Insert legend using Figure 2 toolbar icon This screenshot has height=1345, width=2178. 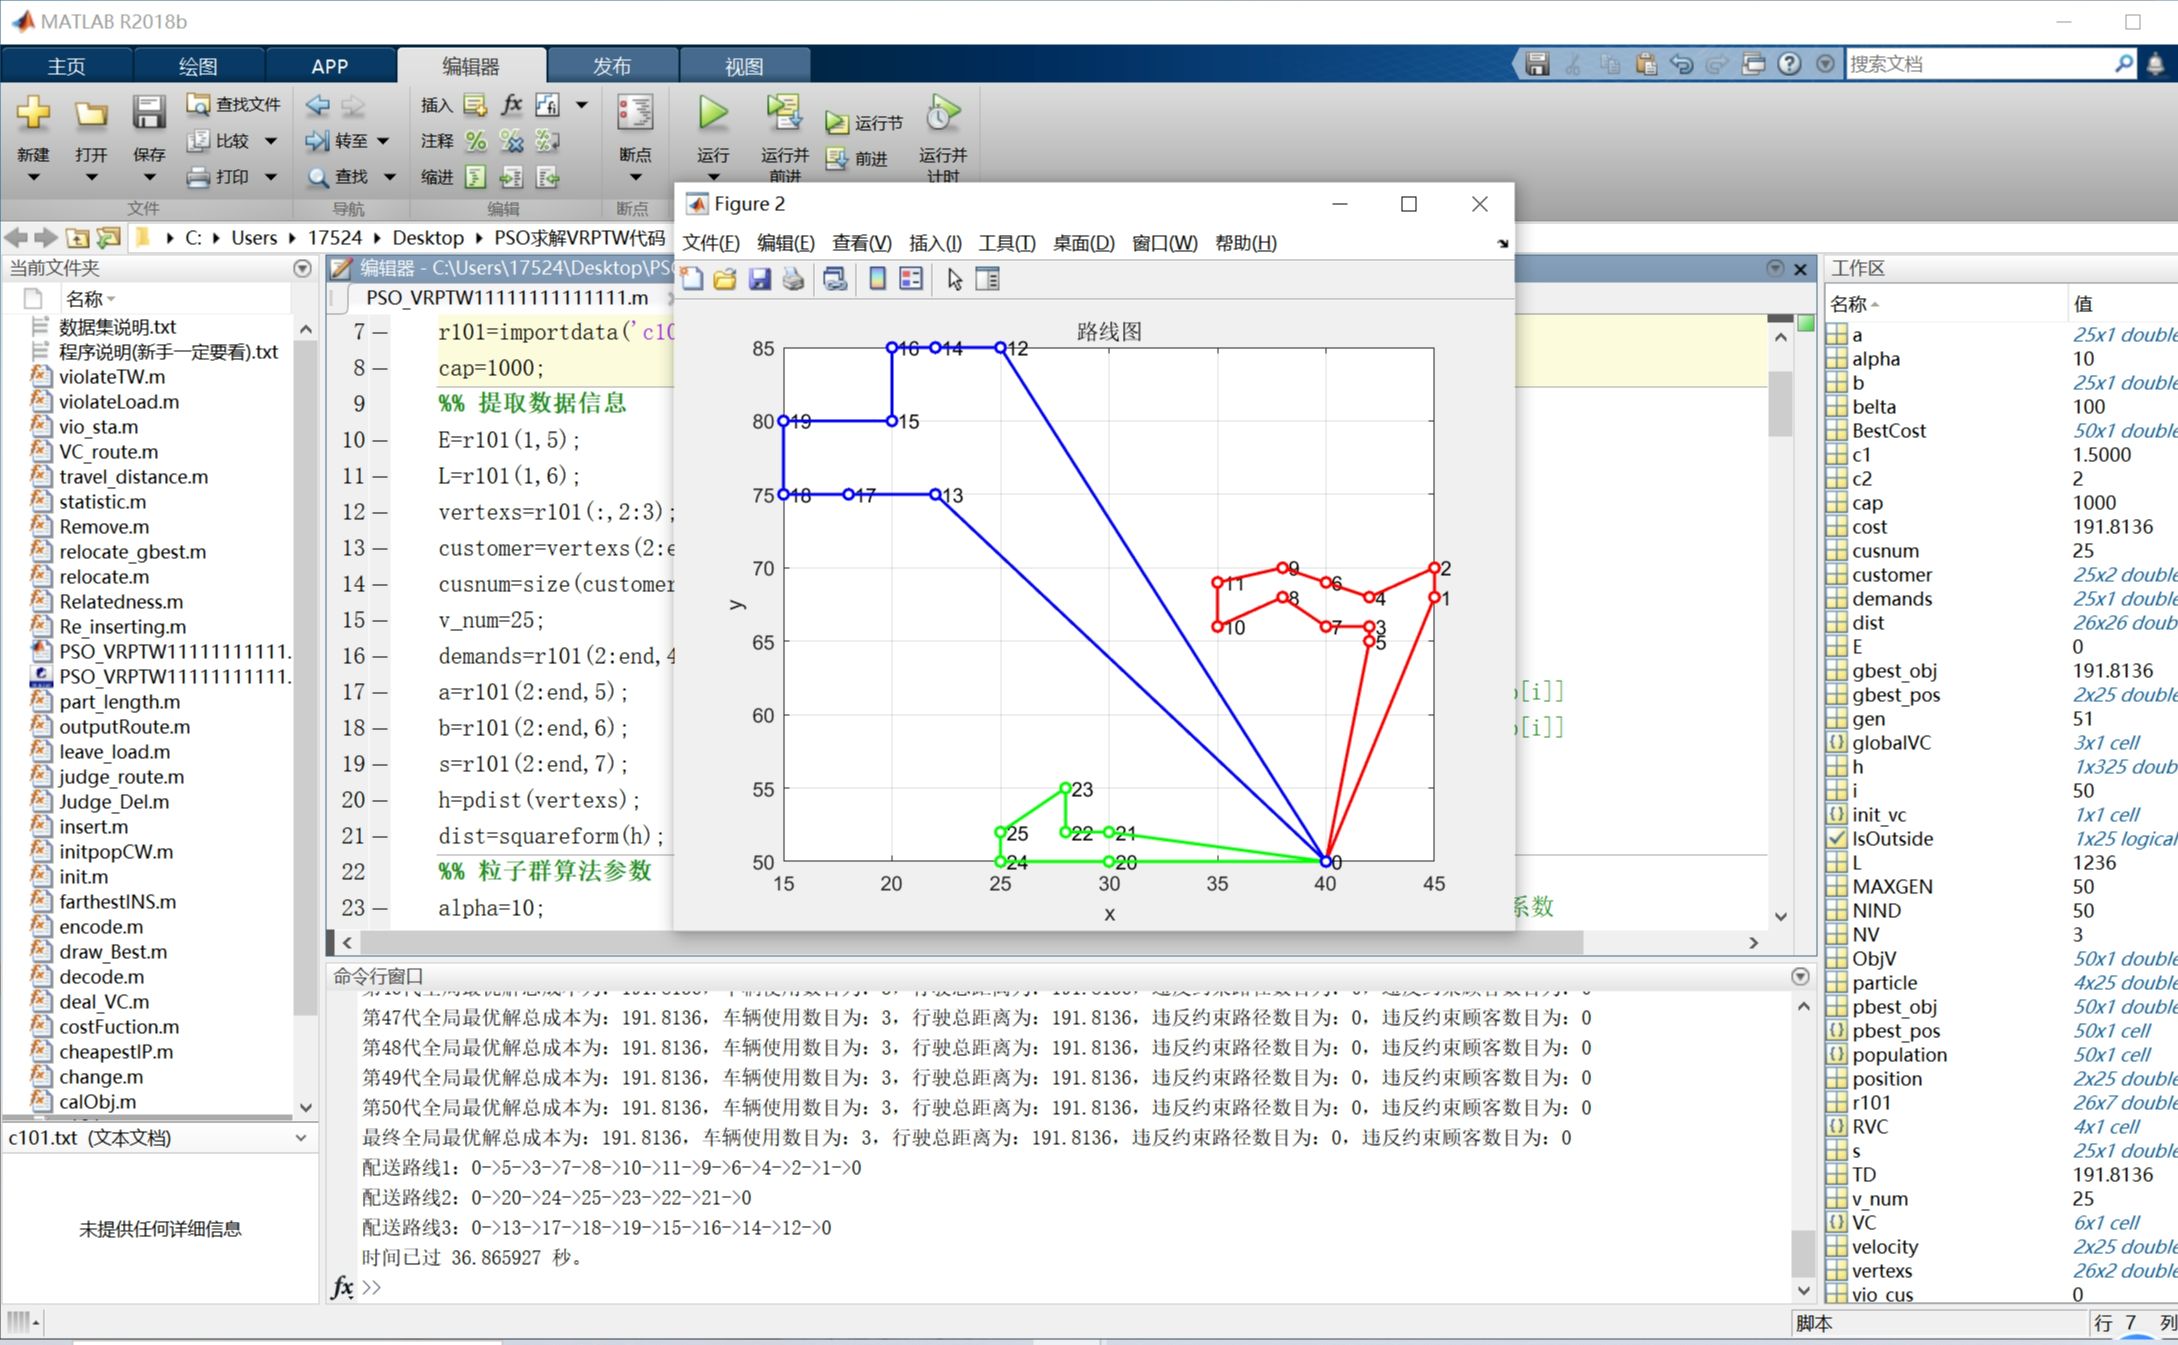point(911,279)
